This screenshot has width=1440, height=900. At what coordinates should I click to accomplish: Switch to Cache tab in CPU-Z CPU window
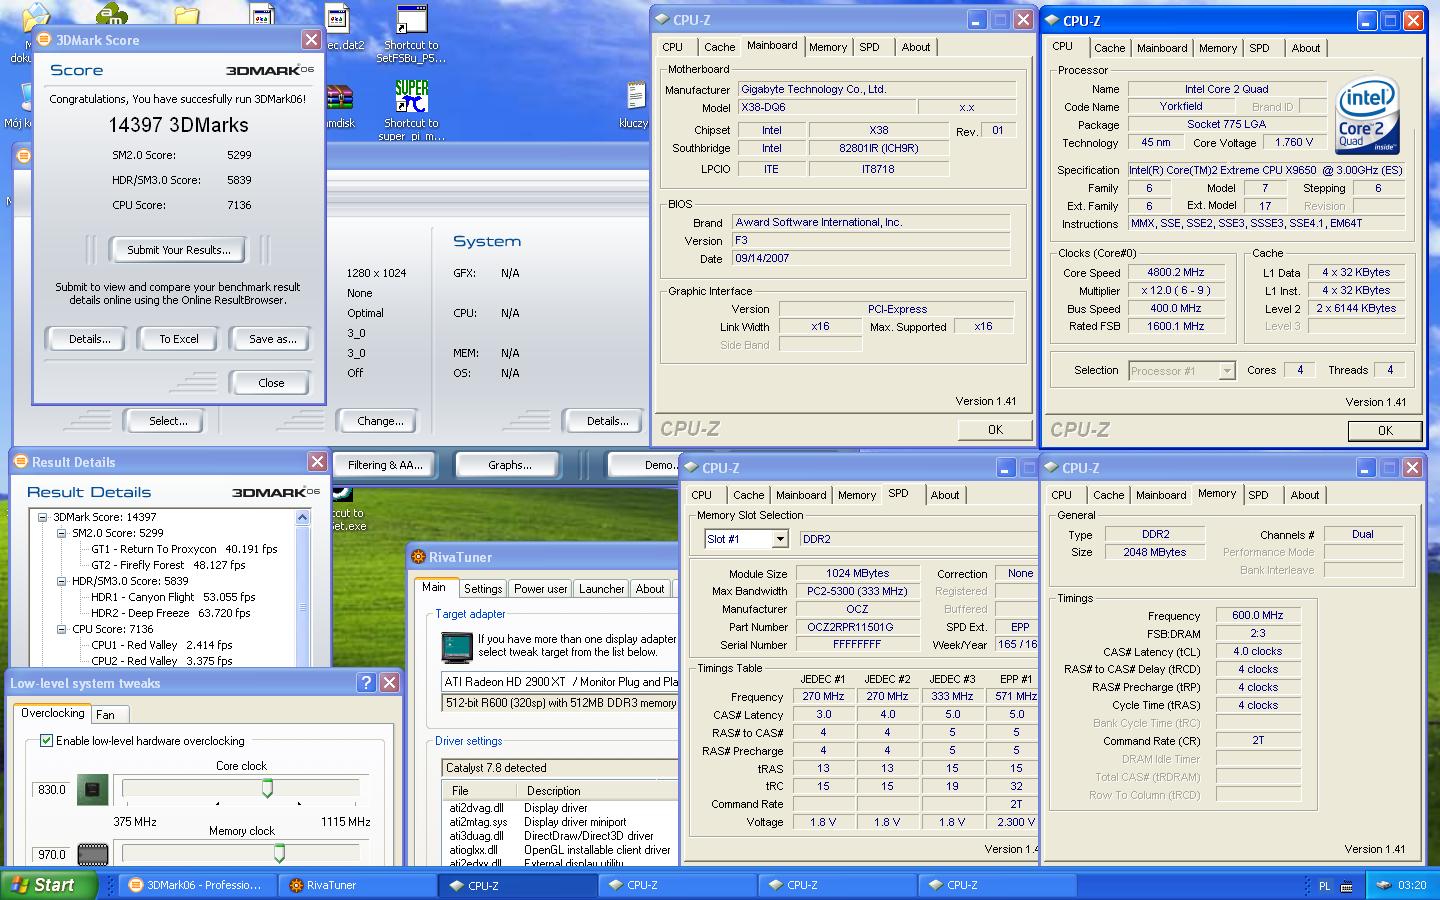(1109, 48)
